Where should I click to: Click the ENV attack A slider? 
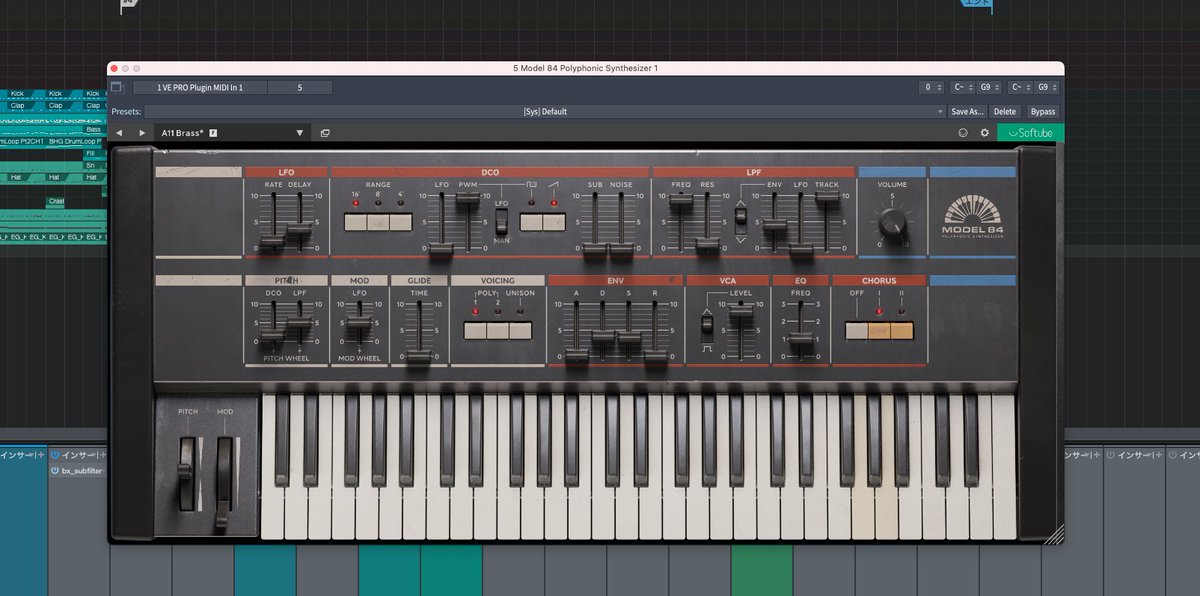pos(576,355)
